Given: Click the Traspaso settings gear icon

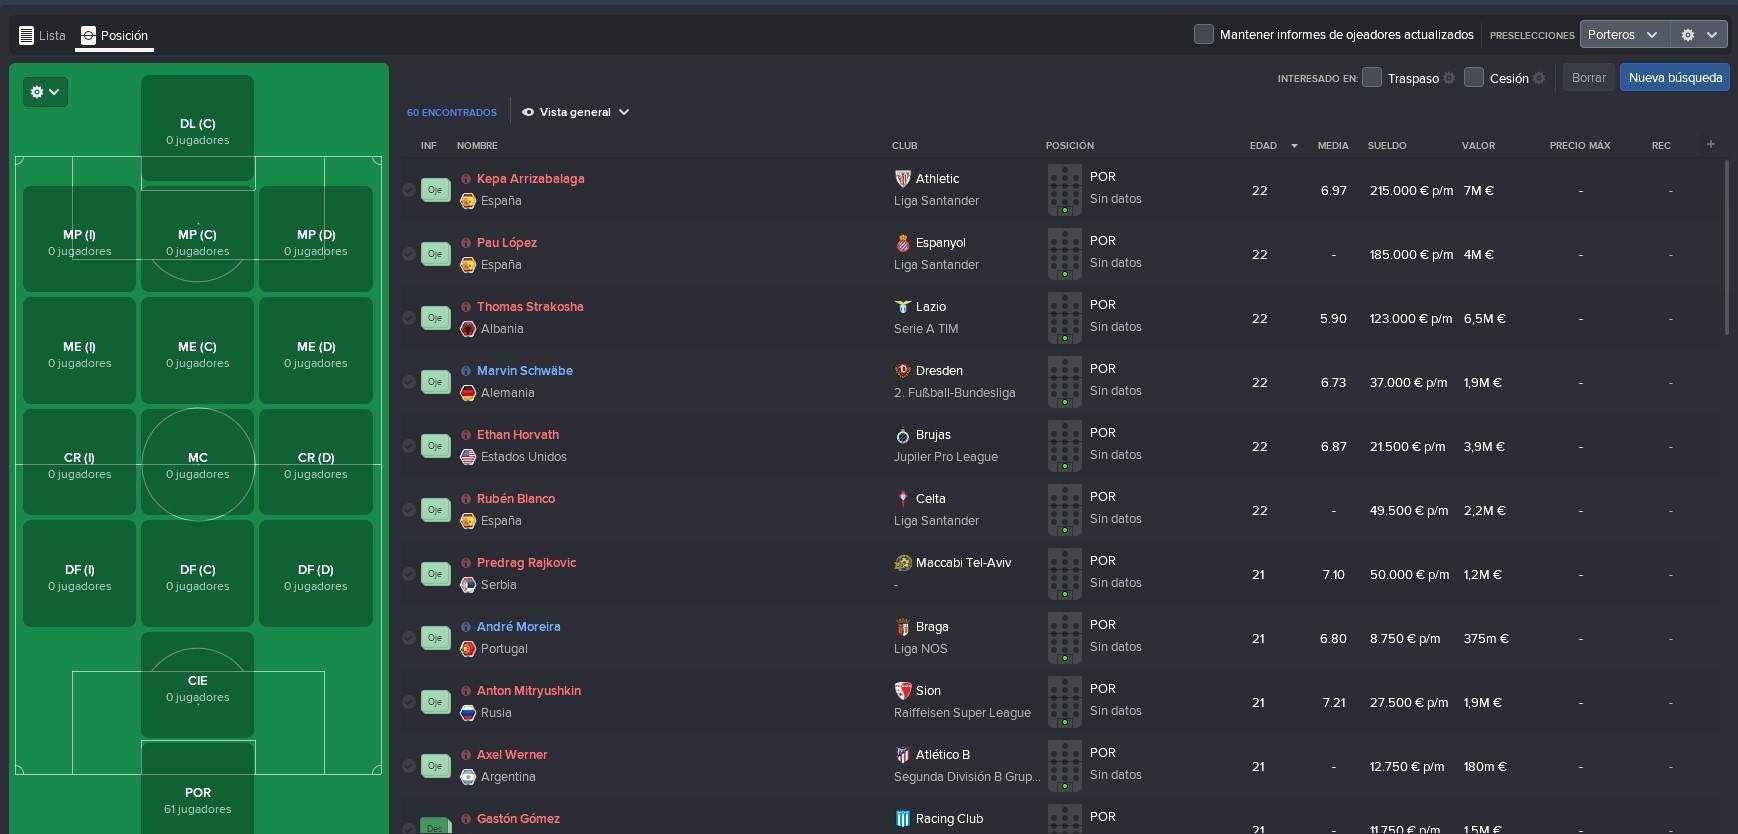Looking at the screenshot, I should tap(1449, 79).
